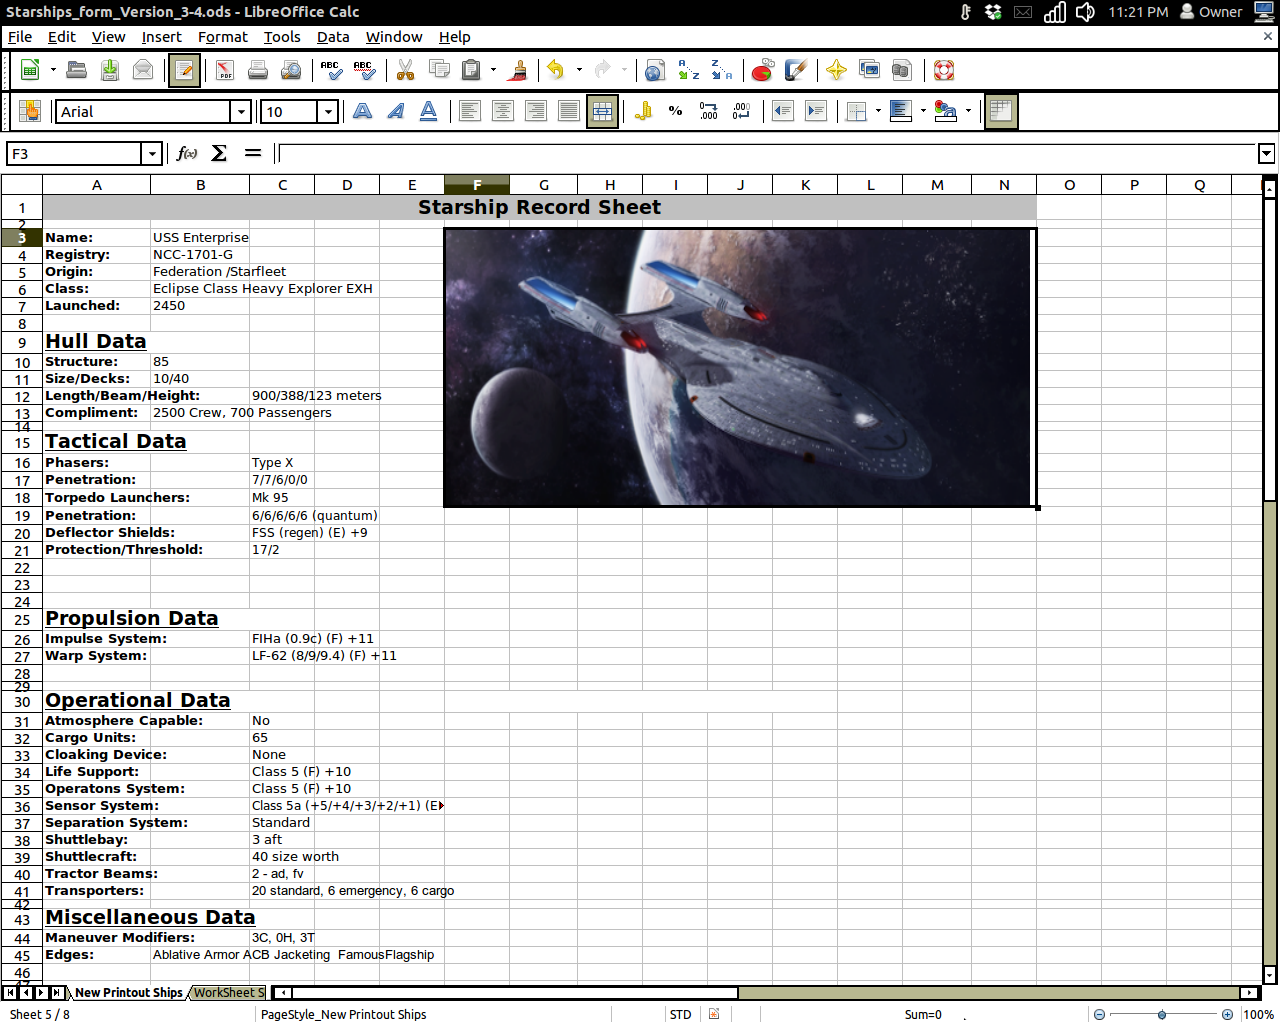Open the File menu
Screen dimensions: 1280x1024
[20, 37]
